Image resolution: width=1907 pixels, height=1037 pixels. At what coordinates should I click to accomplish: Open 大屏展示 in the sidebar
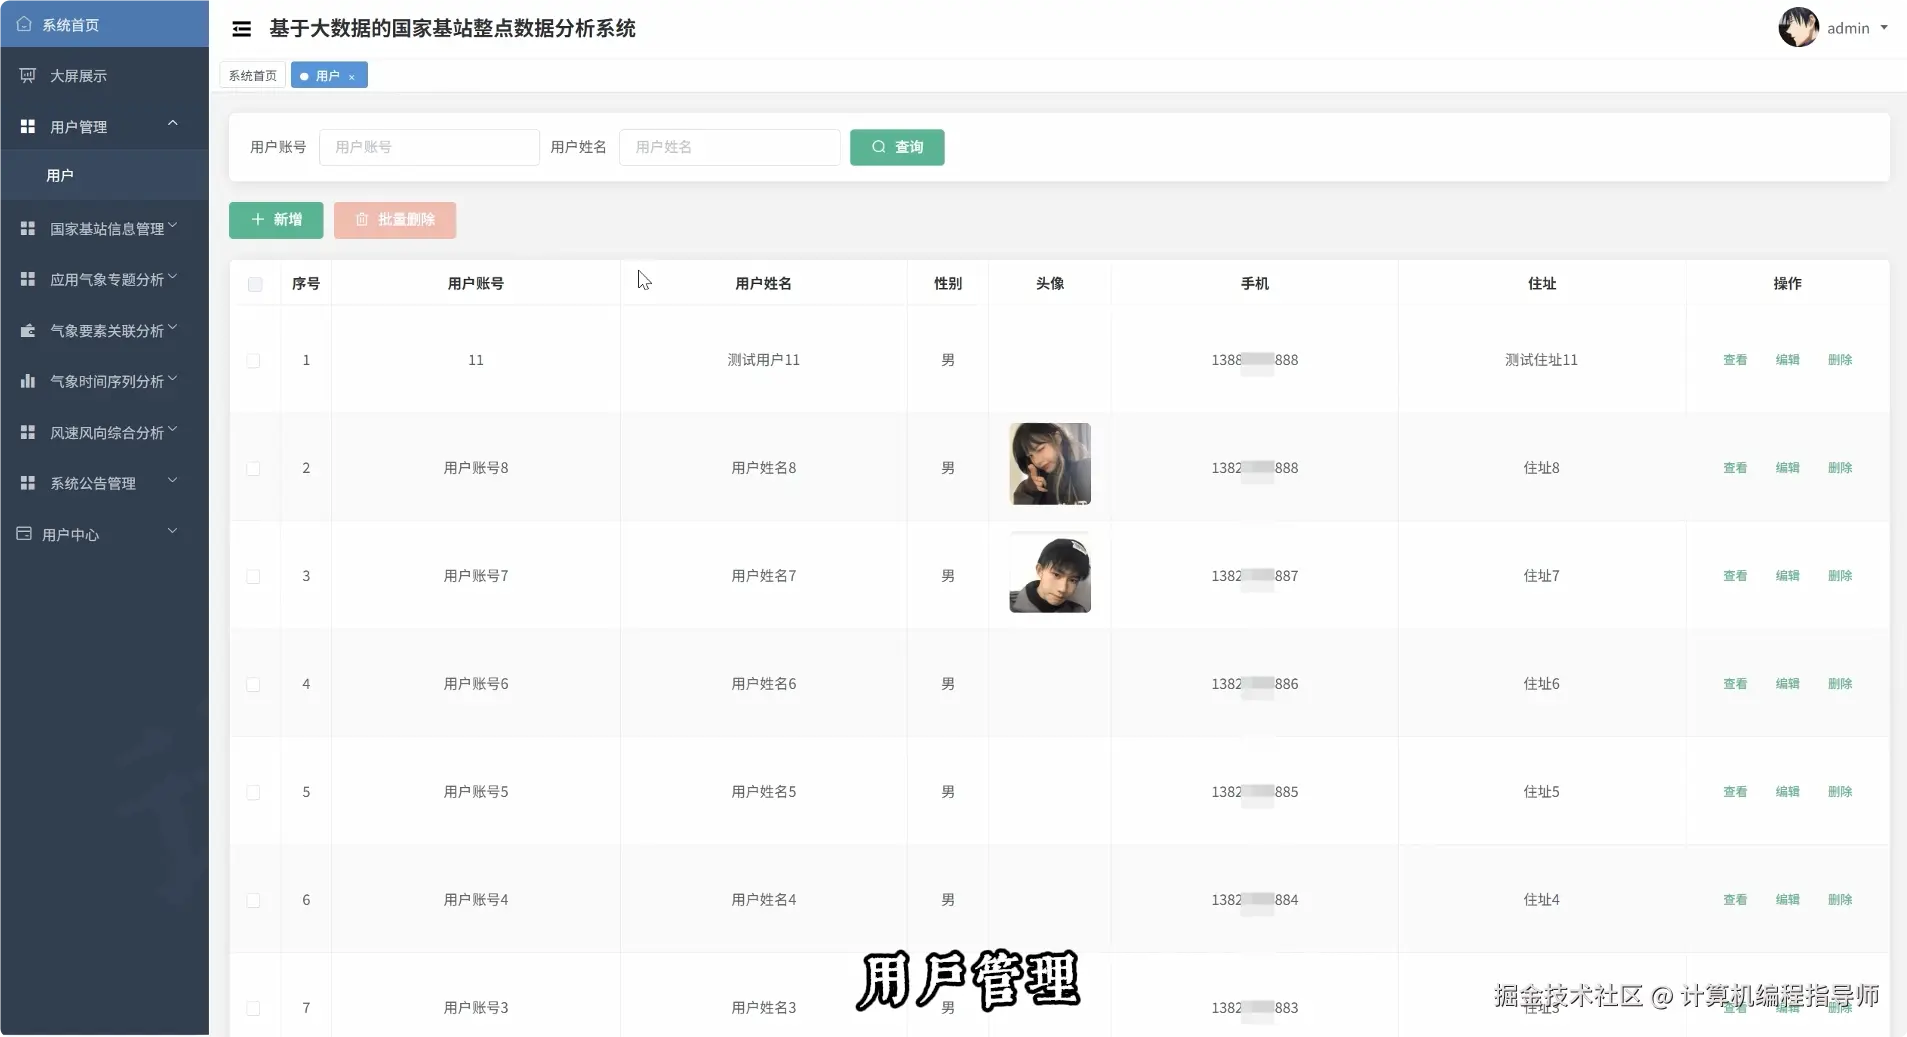tap(104, 76)
